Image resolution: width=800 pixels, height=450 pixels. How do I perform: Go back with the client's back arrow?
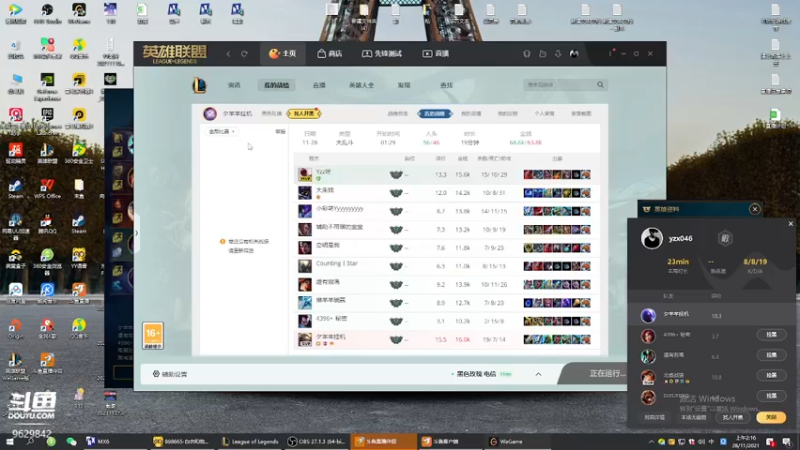coord(229,54)
